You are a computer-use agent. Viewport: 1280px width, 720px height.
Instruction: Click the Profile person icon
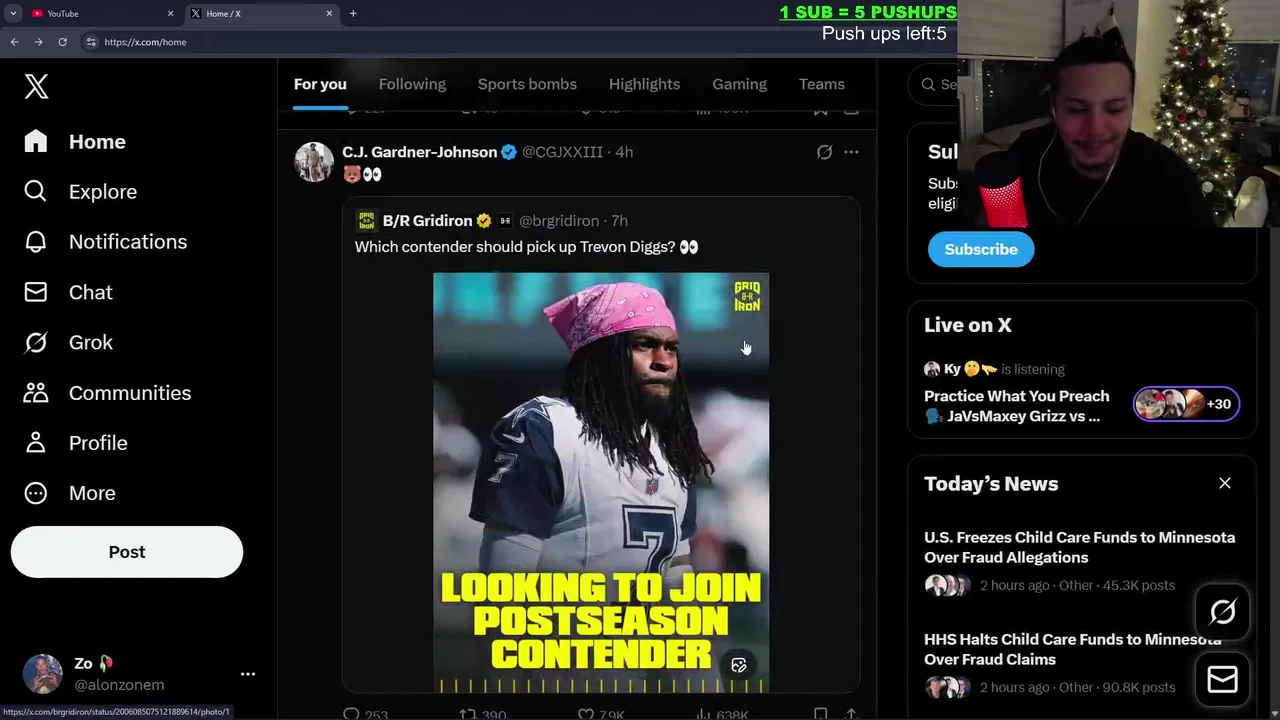click(36, 442)
